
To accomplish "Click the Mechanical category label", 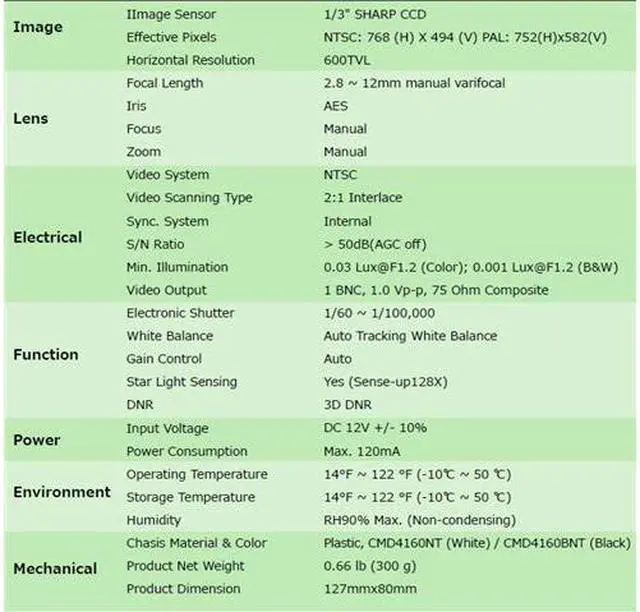I will (x=55, y=568).
